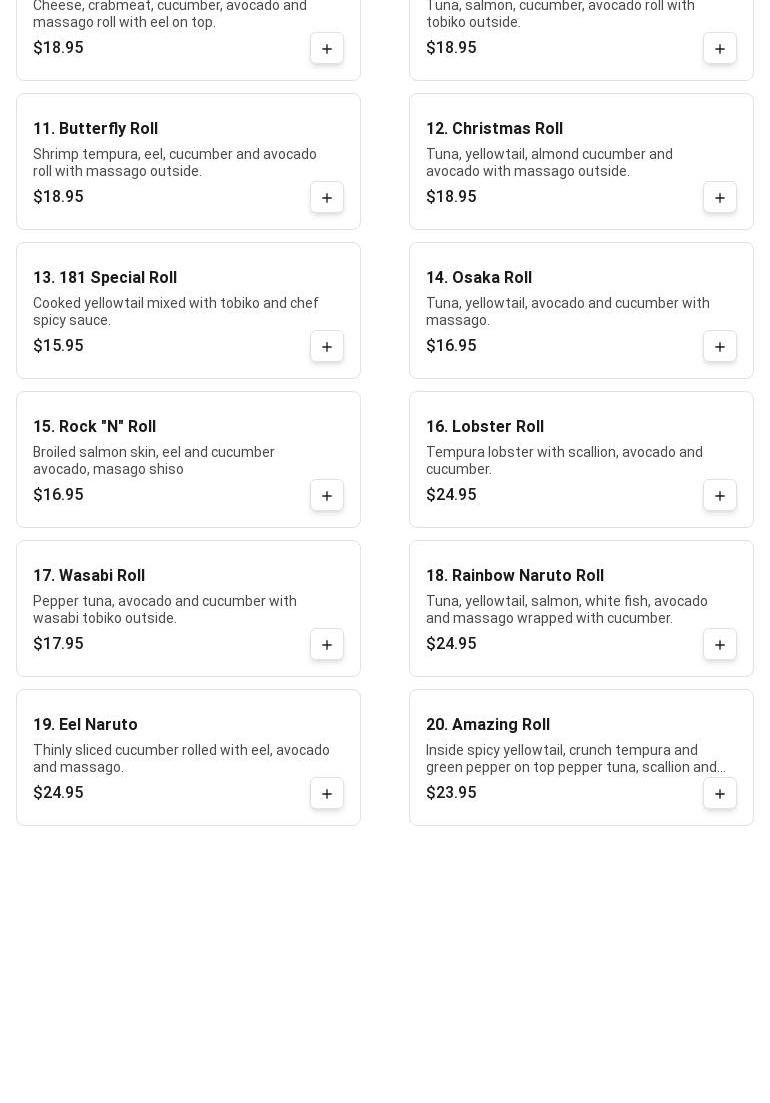
Task: Click plus icon on 15. Rock "N" Roll
Action: pos(327,496)
